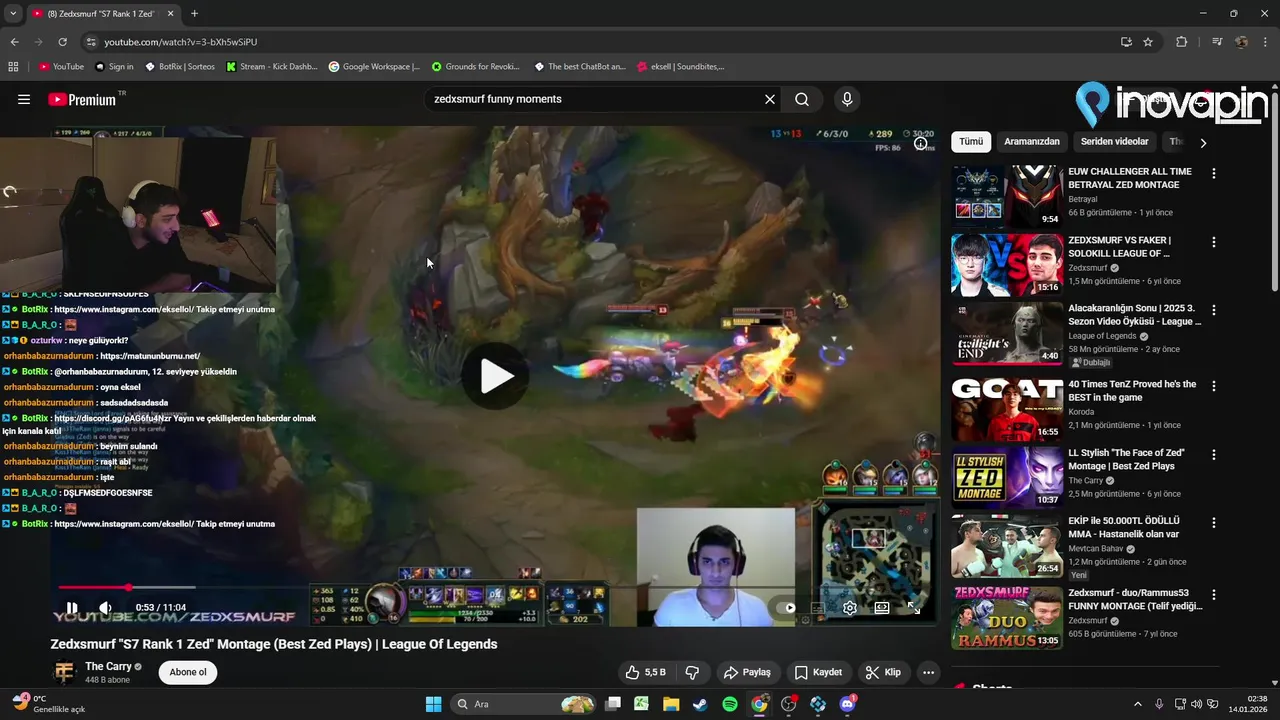Viewport: 1280px width, 720px height.
Task: Go back with Chrome back arrow
Action: pos(14,42)
